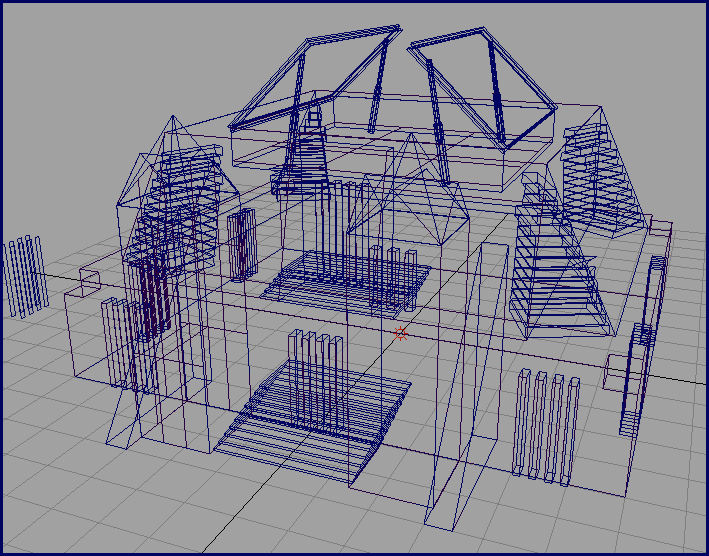Screen dimensions: 709x556
Task: Select the right open roof panel
Action: [x=482, y=78]
